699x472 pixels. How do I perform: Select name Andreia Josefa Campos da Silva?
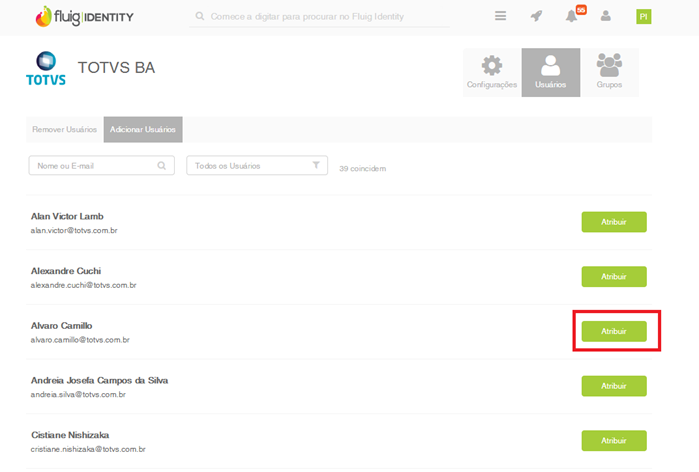(99, 381)
